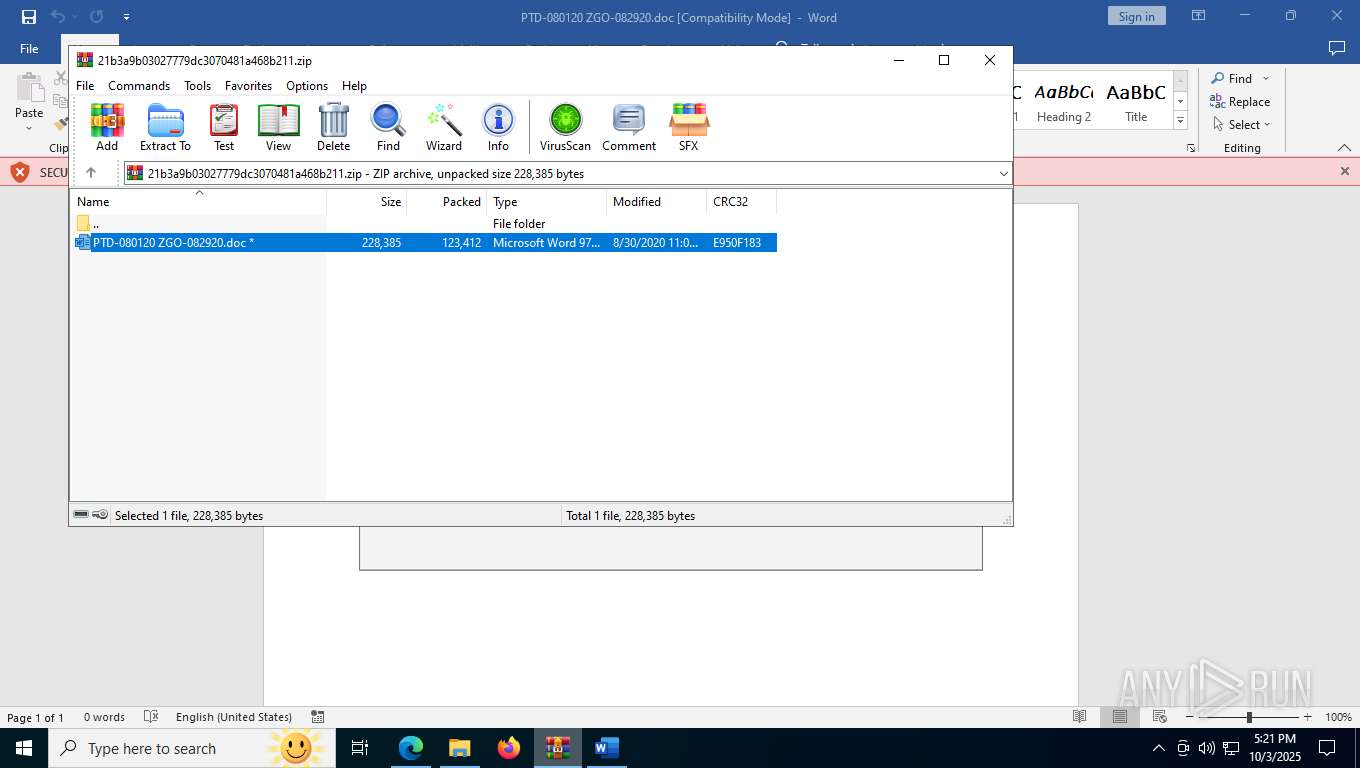Viewport: 1360px width, 768px height.
Task: Select the Delete tool in WinRAR
Action: coord(333,127)
